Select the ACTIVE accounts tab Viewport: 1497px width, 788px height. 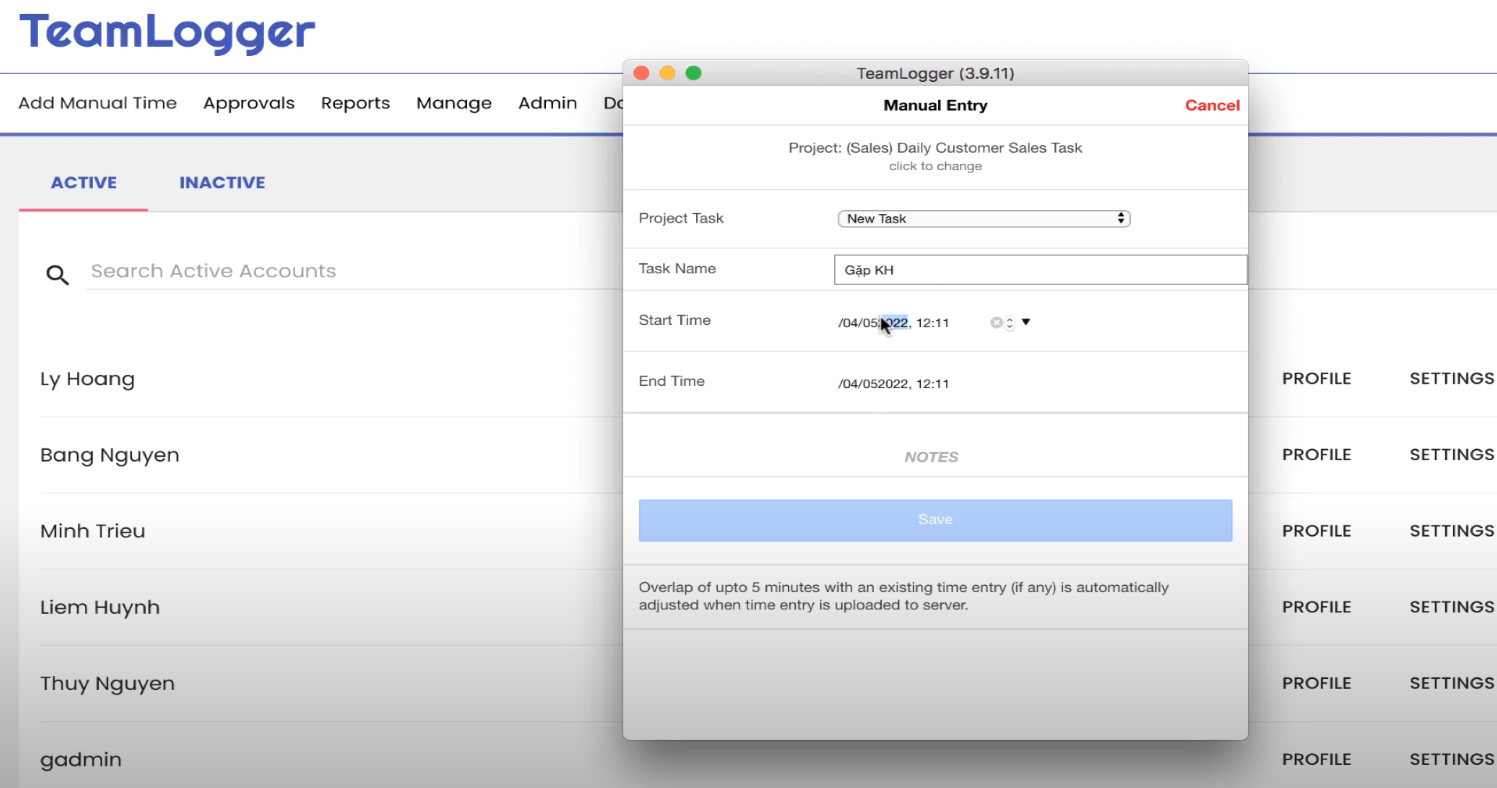pyautogui.click(x=84, y=183)
